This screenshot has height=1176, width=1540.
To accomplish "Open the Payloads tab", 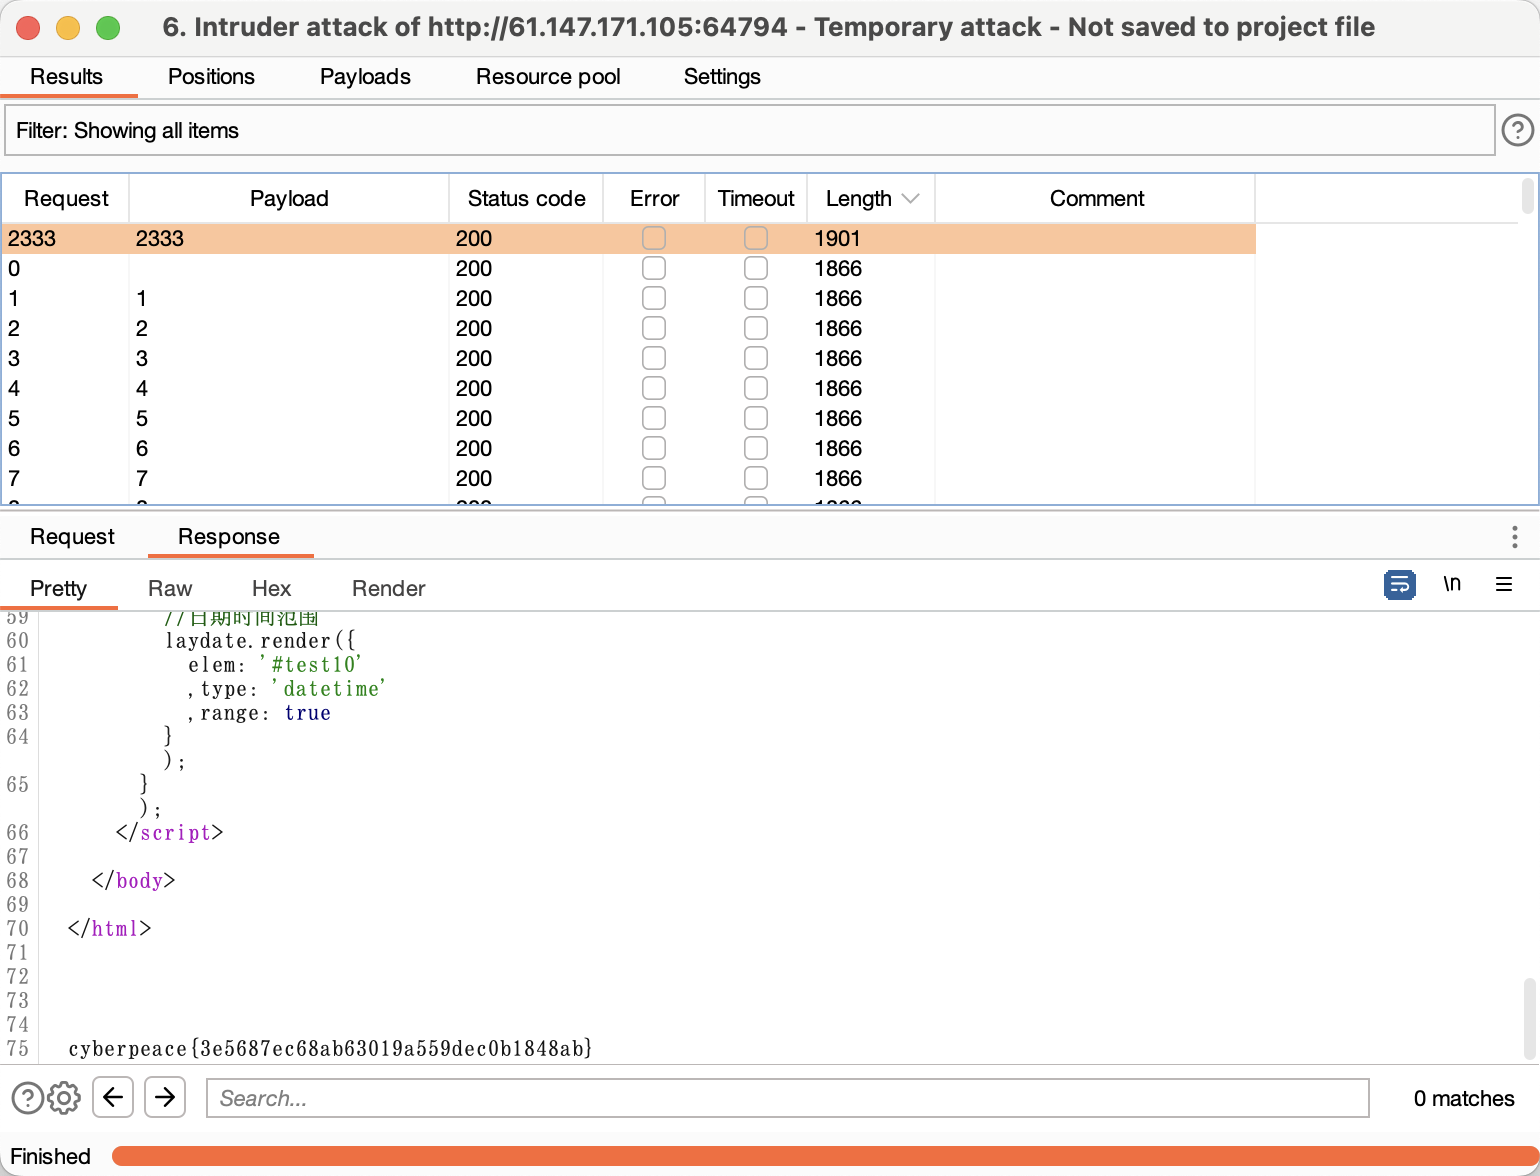I will (x=365, y=77).
